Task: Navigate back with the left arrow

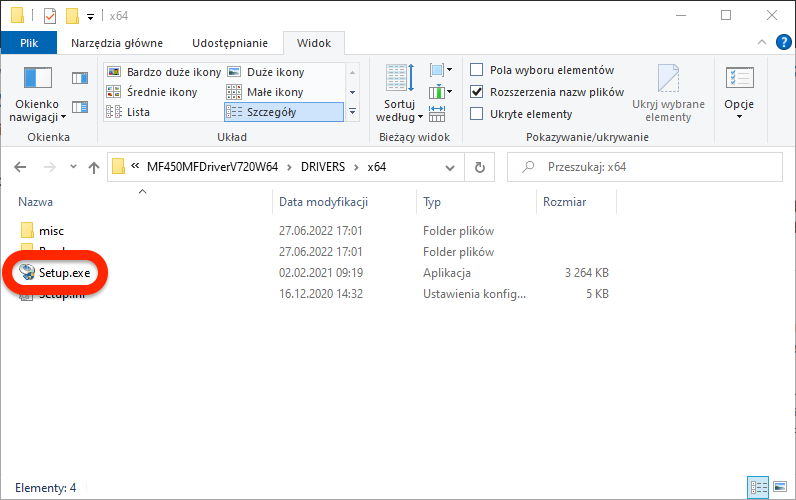Action: 20,167
